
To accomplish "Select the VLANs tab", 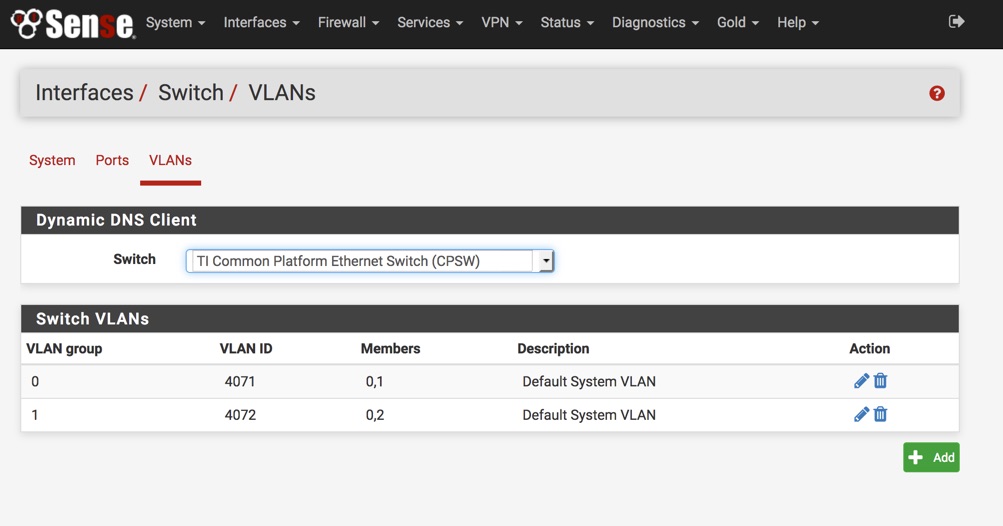I will [x=170, y=160].
